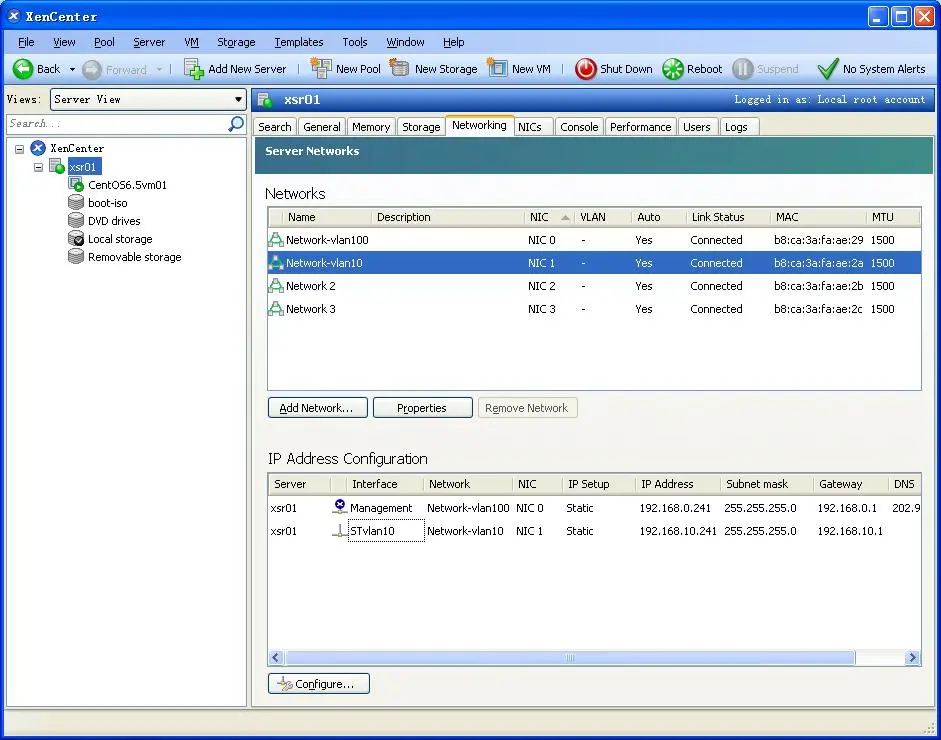
Task: Select the CentOS6.5vm01 virtual machine
Action: 126,185
